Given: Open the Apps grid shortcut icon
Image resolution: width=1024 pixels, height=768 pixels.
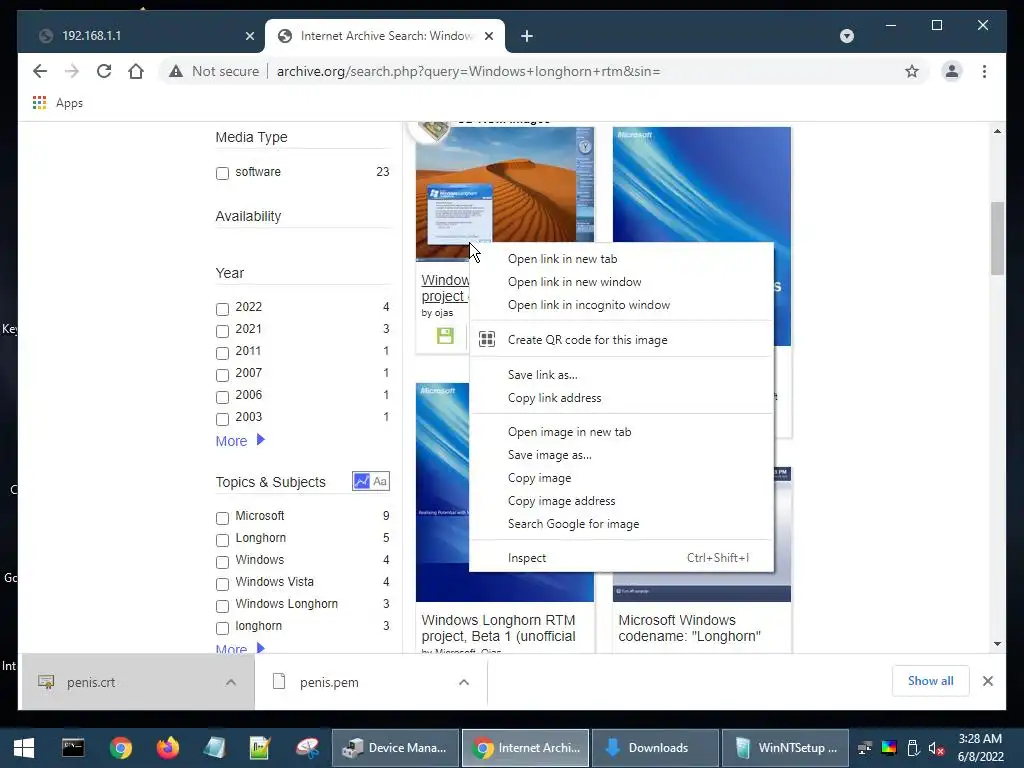Looking at the screenshot, I should coord(39,103).
